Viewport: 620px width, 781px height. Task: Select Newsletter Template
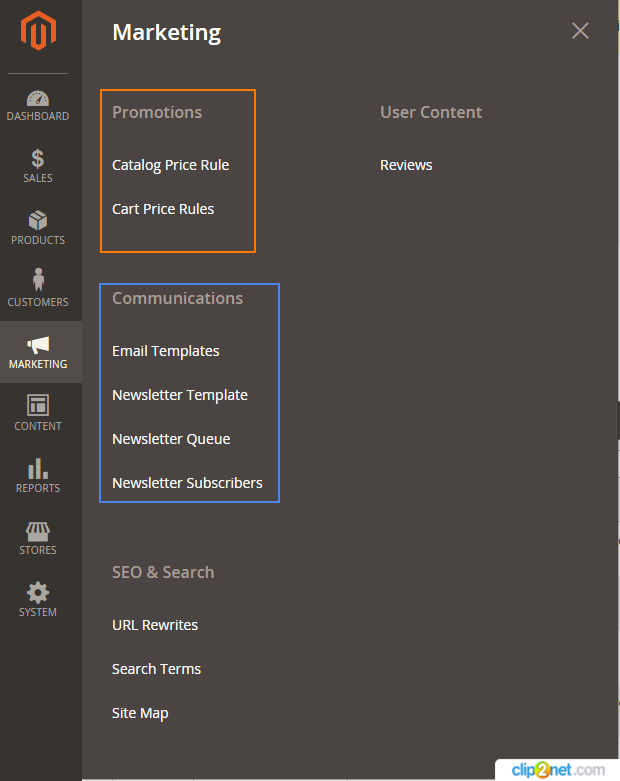tap(180, 395)
